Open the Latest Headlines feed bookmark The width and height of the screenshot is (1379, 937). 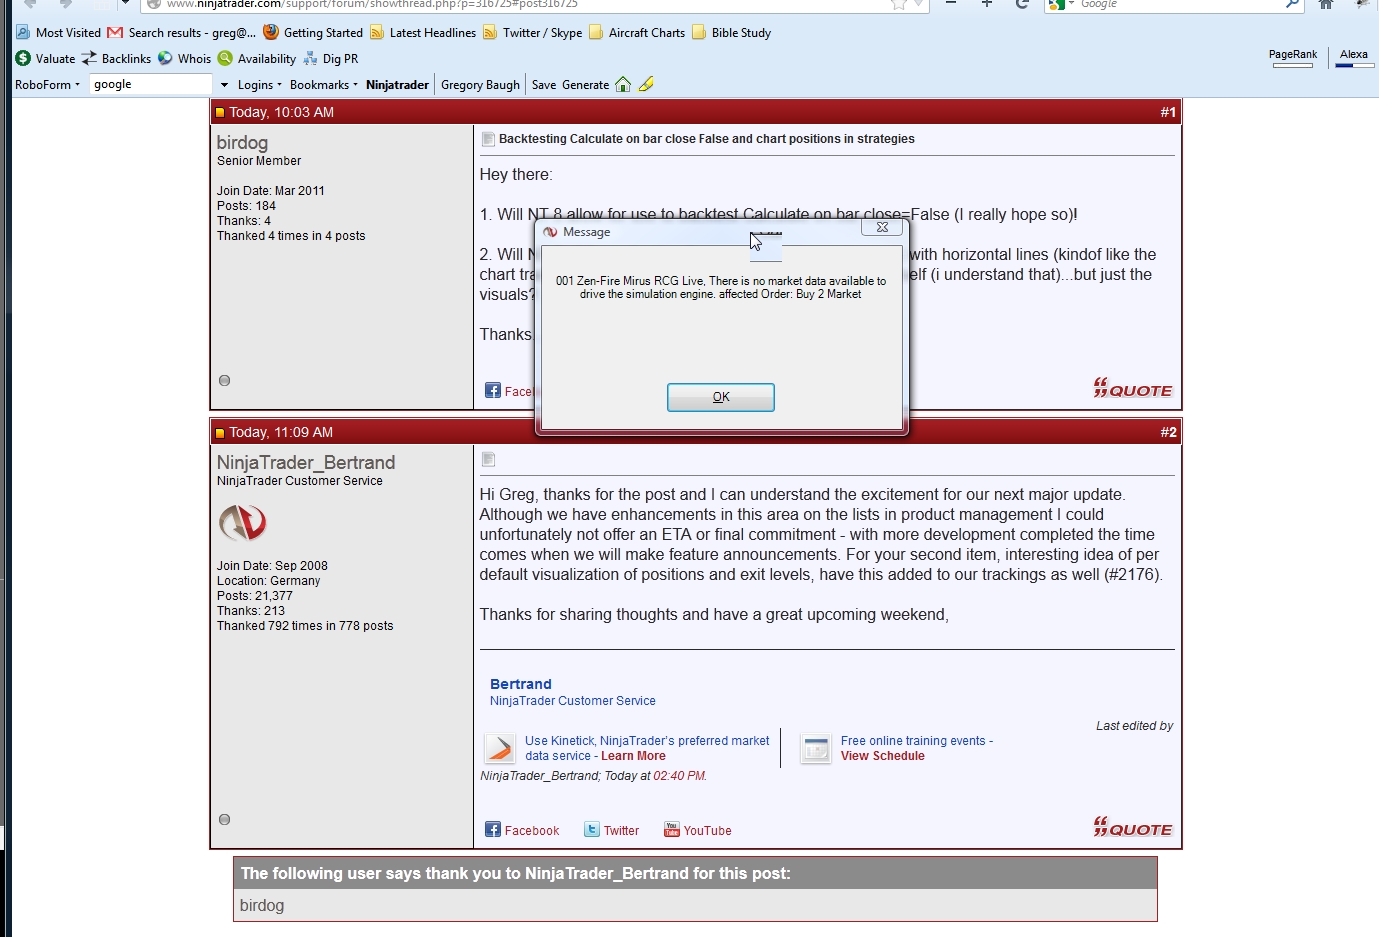(x=423, y=33)
